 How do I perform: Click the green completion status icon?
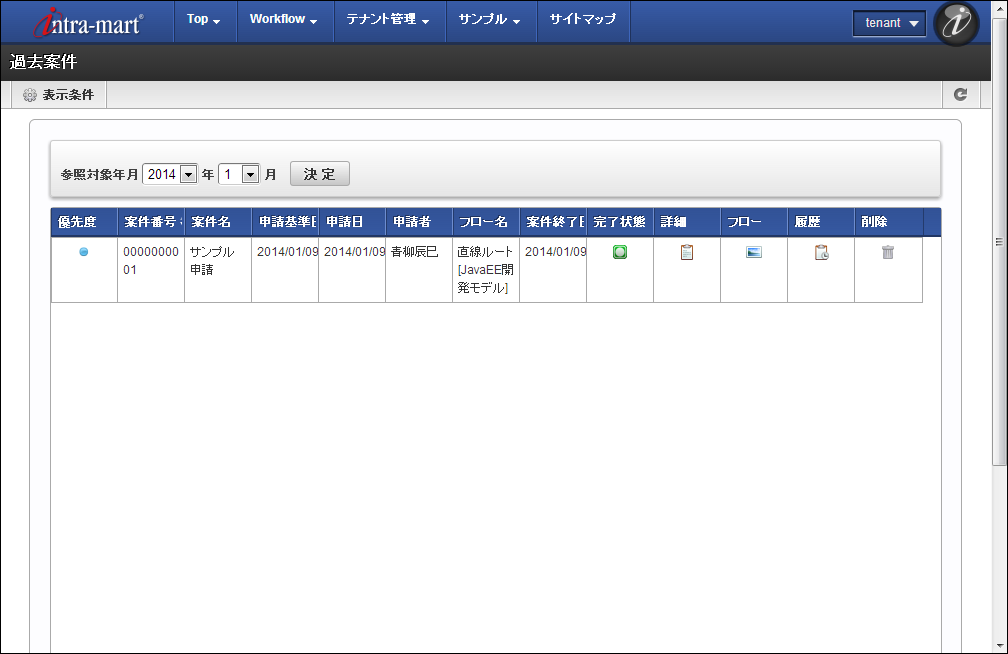coord(620,252)
